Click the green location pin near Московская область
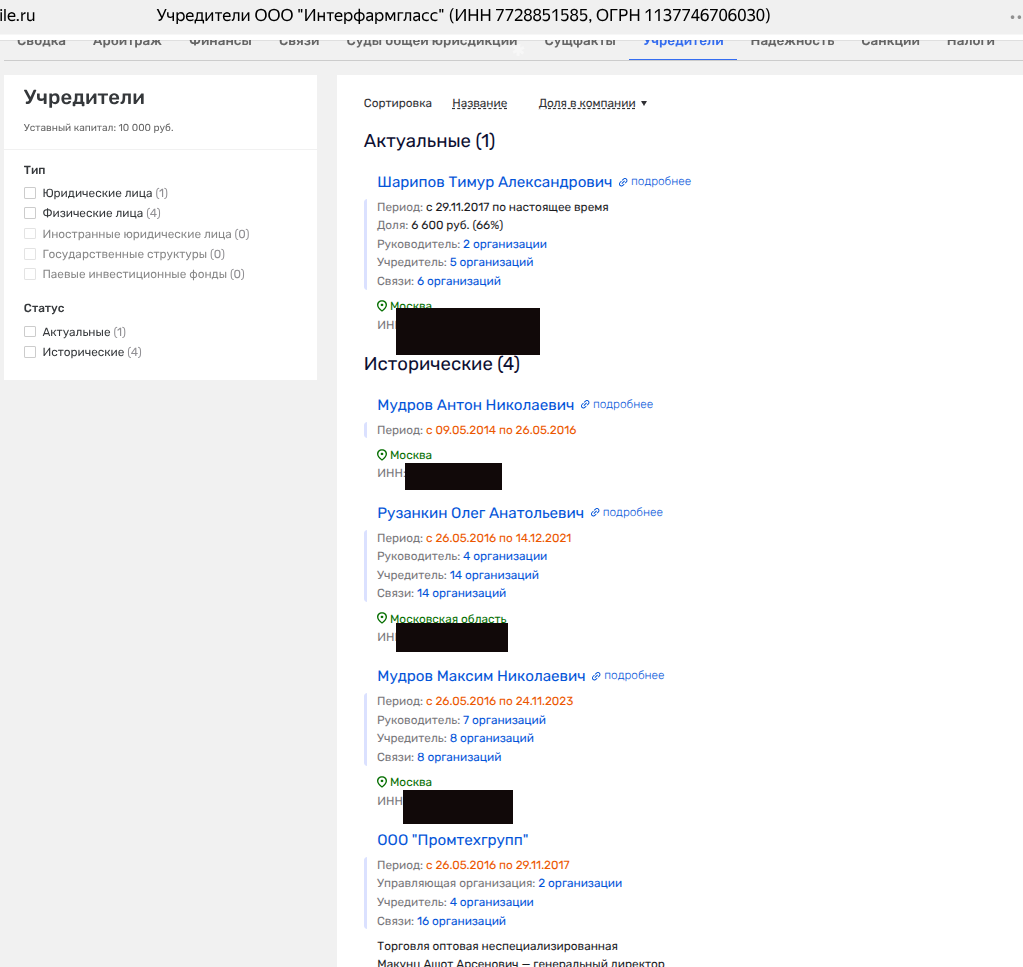The height and width of the screenshot is (967, 1023). [382, 619]
